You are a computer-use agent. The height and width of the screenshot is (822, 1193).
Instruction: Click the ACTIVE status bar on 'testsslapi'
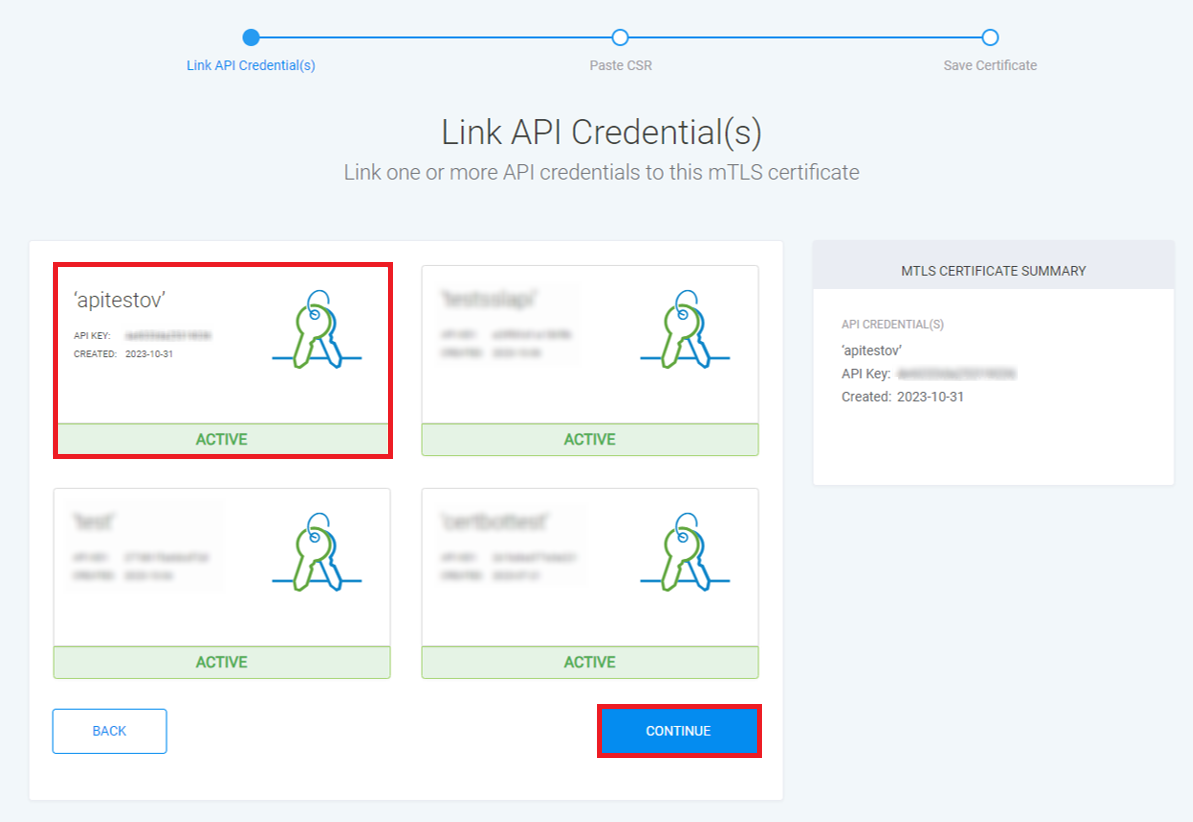click(x=589, y=440)
